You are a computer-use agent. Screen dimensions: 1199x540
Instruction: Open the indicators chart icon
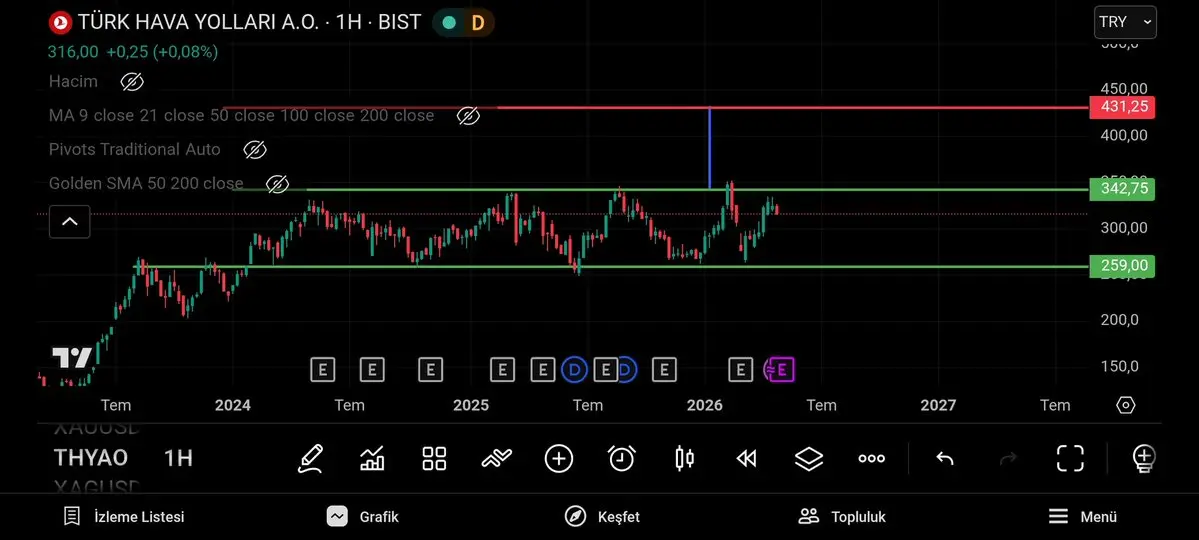tap(372, 459)
